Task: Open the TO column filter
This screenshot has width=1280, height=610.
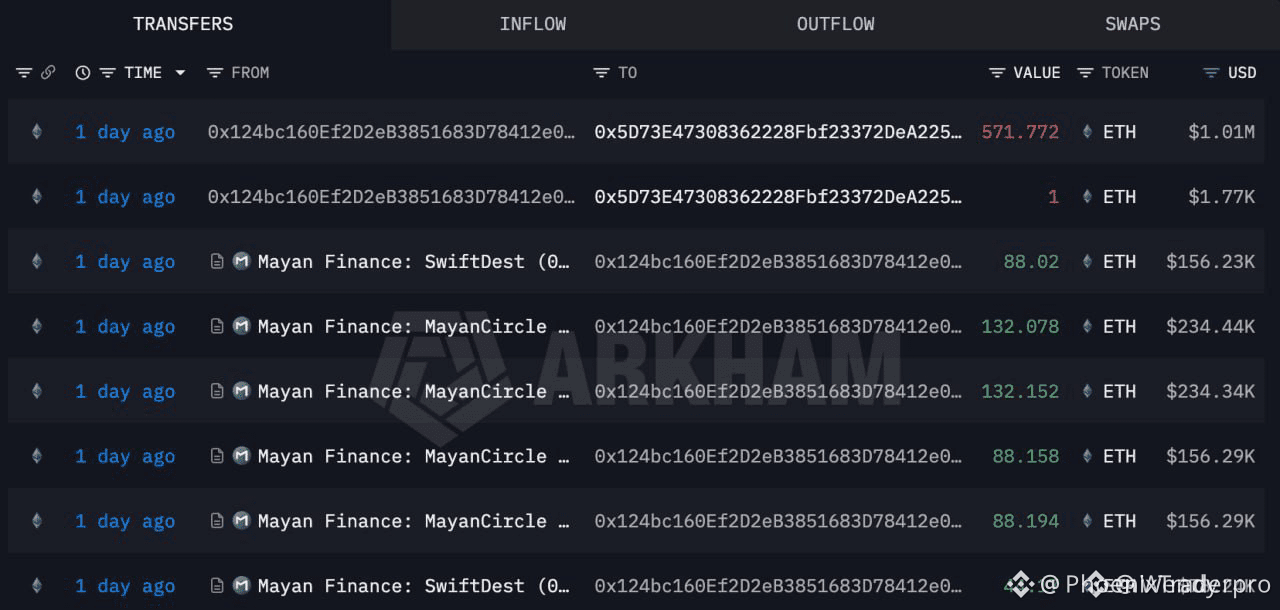Action: pos(601,73)
